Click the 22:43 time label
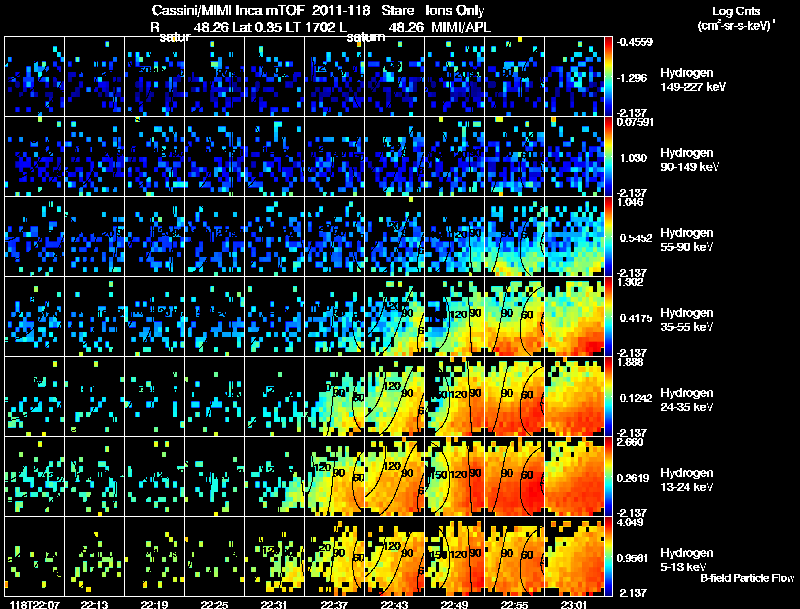The width and height of the screenshot is (800, 609). [x=394, y=604]
